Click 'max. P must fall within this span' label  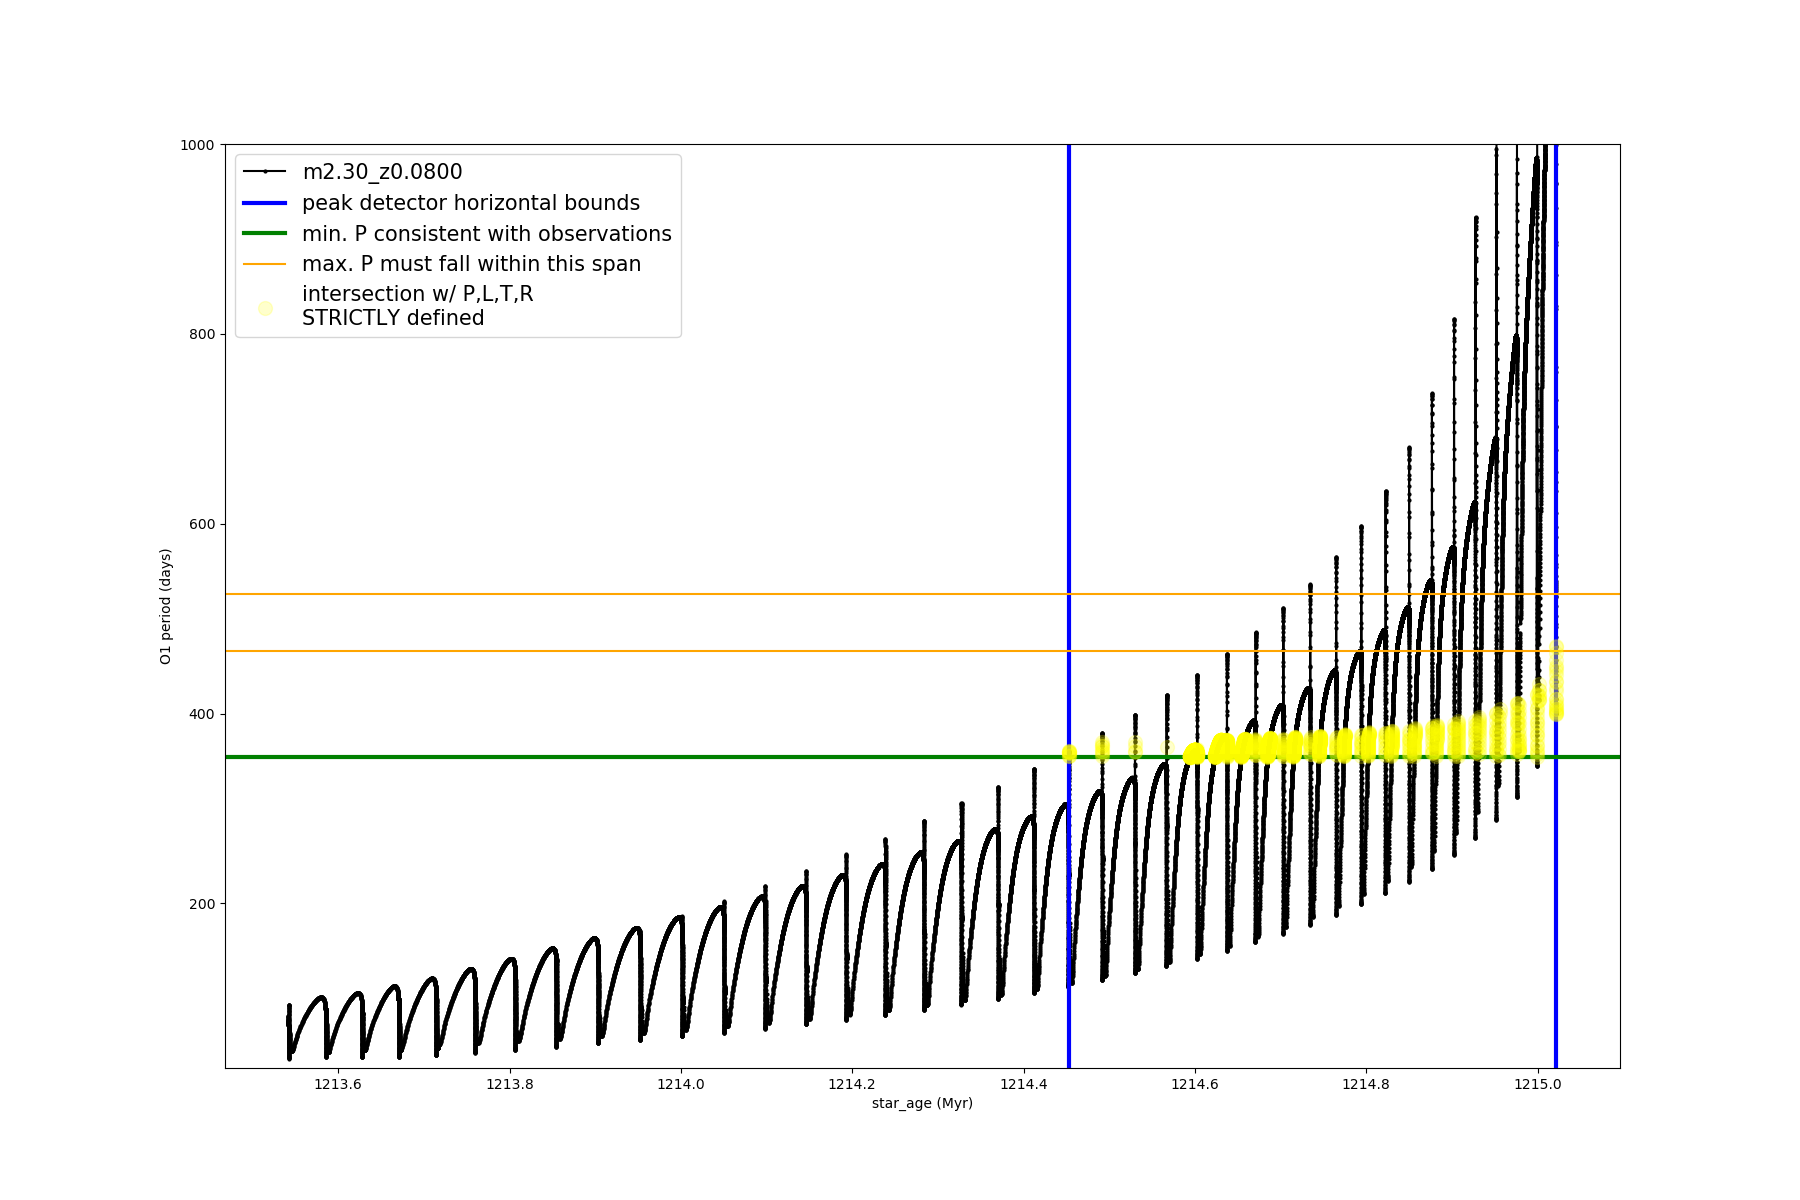click(471, 264)
